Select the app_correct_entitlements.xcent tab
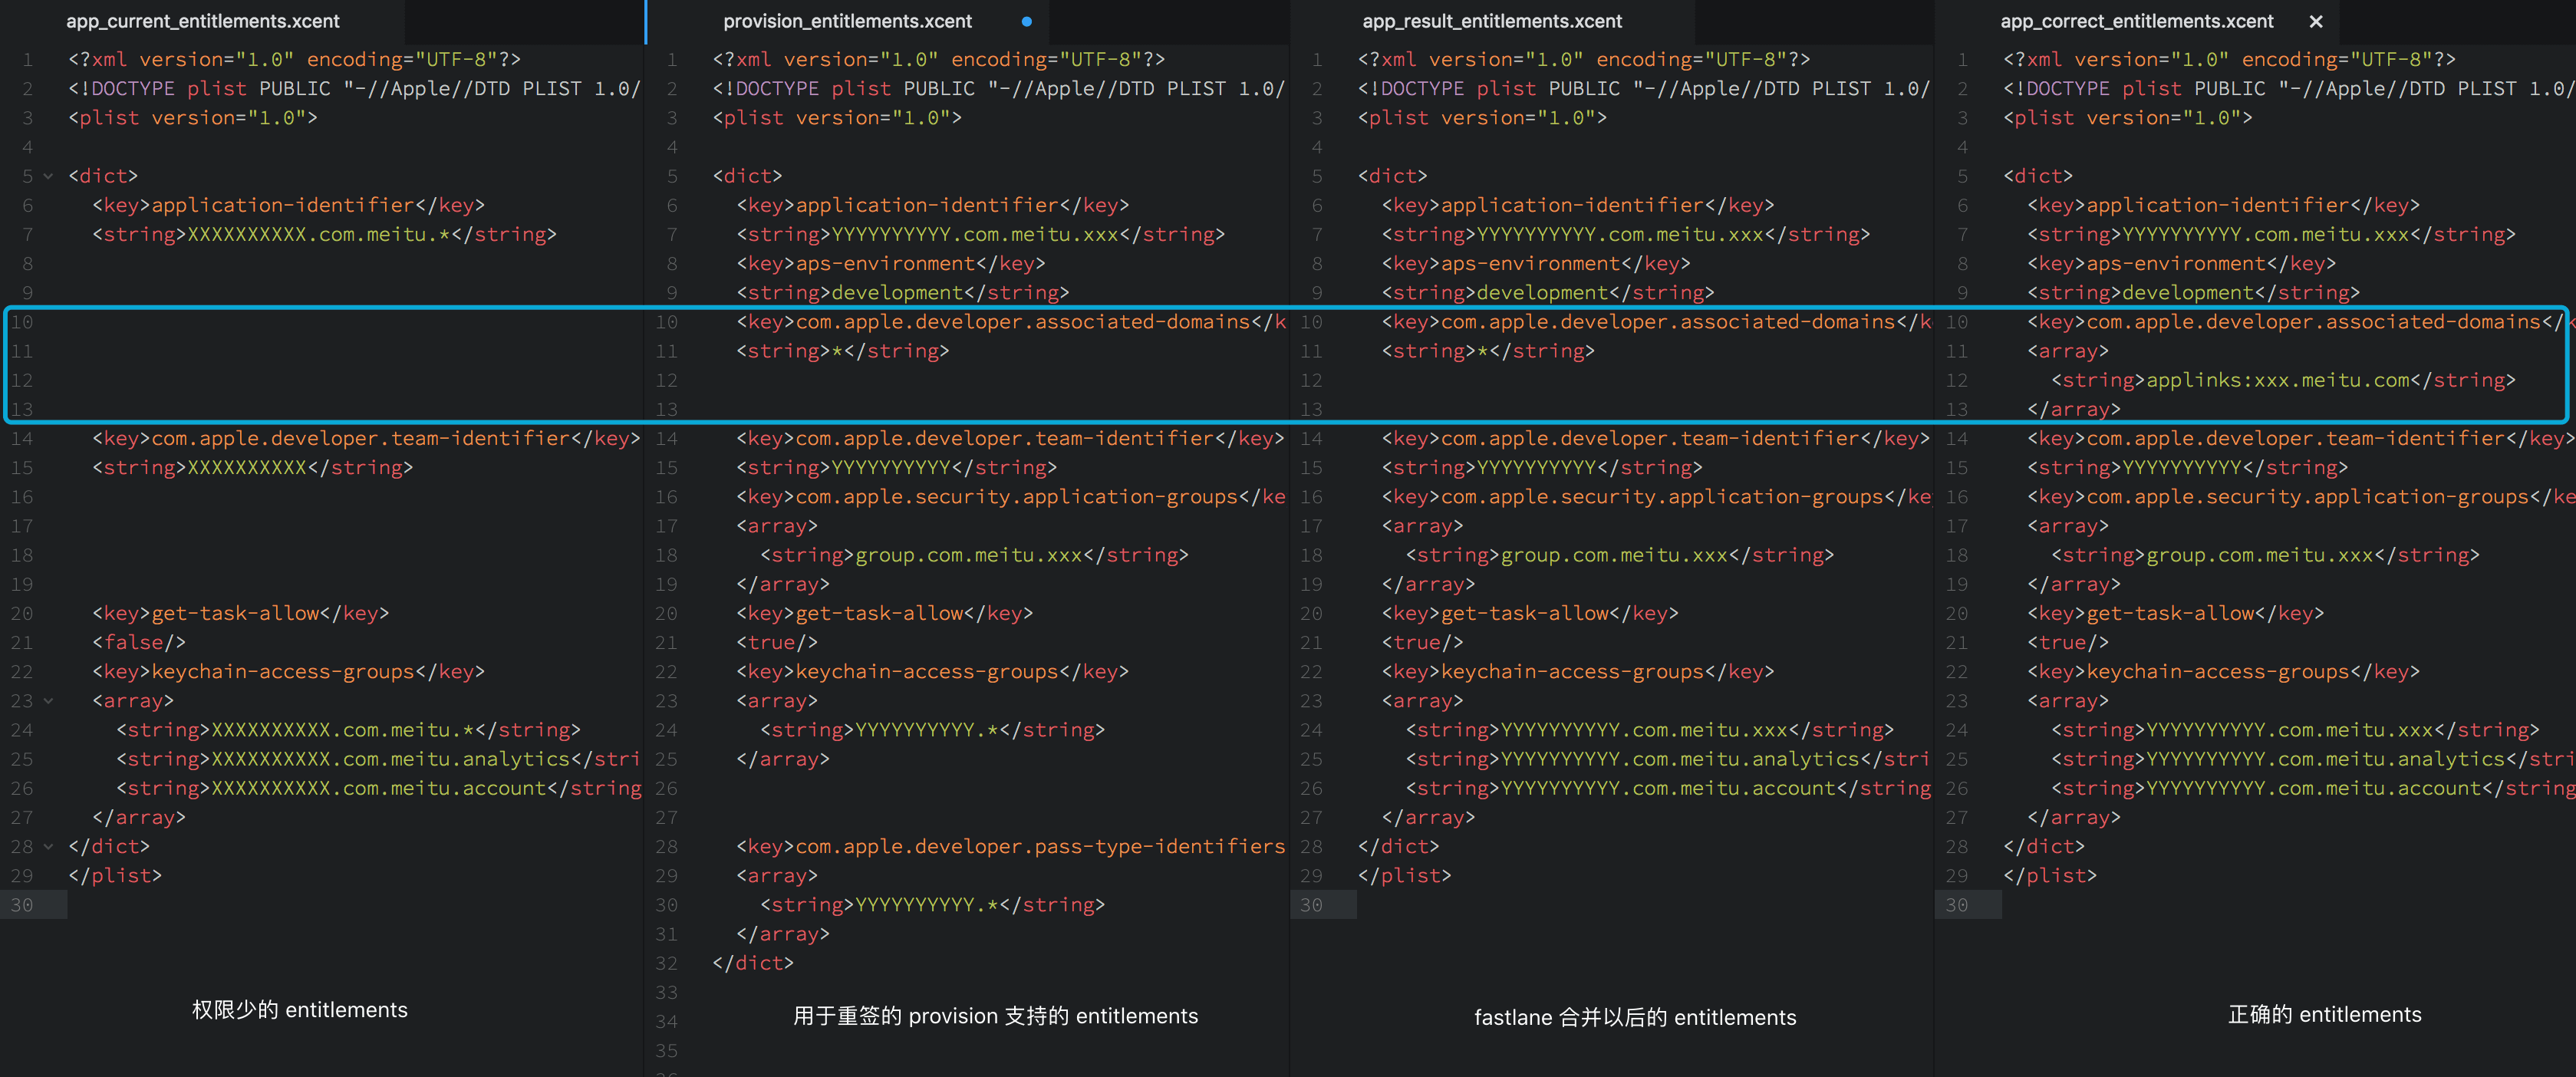Image resolution: width=2576 pixels, height=1077 pixels. click(2136, 21)
